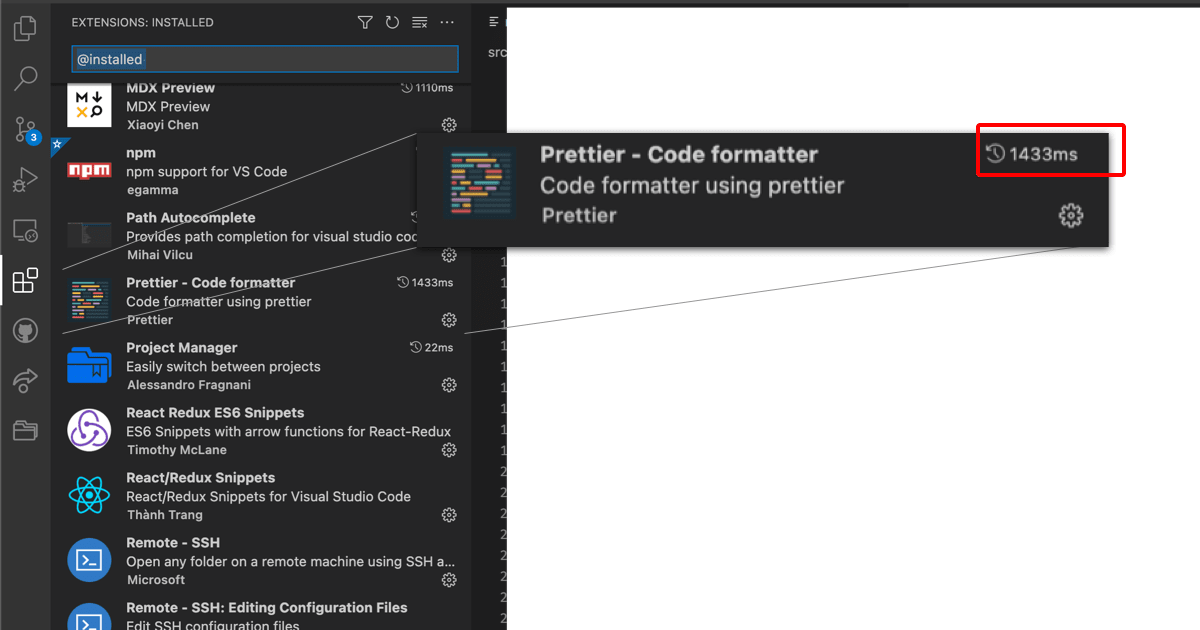The width and height of the screenshot is (1200, 630).
Task: Open the React/Redux Snippets title
Action: coord(200,478)
